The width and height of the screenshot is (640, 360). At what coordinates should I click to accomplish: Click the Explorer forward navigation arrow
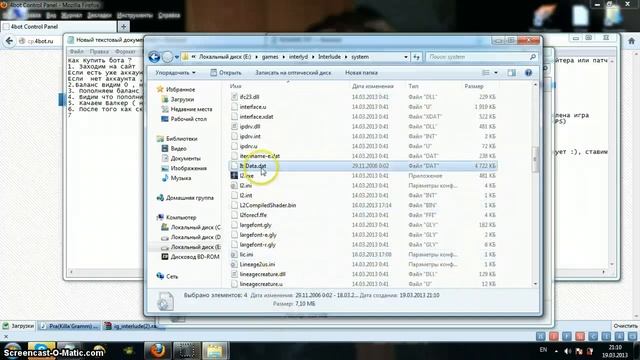coord(167,57)
